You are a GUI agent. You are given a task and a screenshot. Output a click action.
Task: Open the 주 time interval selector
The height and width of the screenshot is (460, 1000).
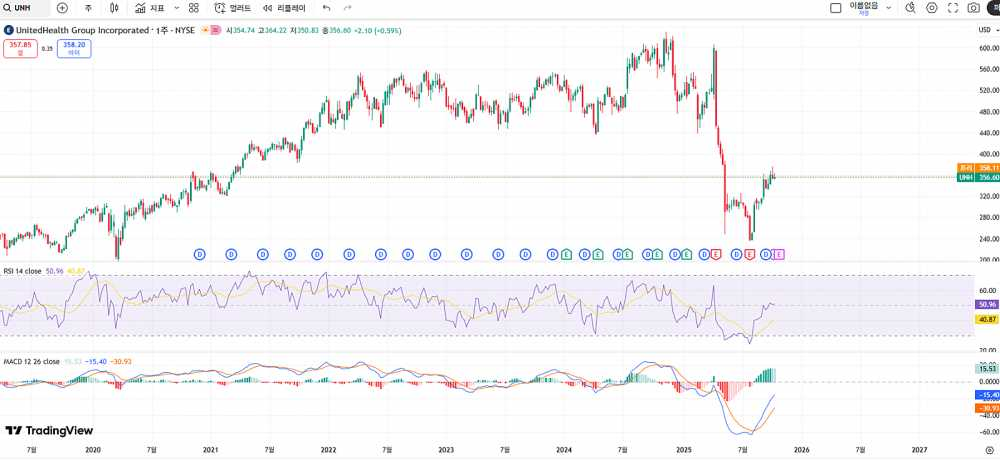(x=88, y=8)
